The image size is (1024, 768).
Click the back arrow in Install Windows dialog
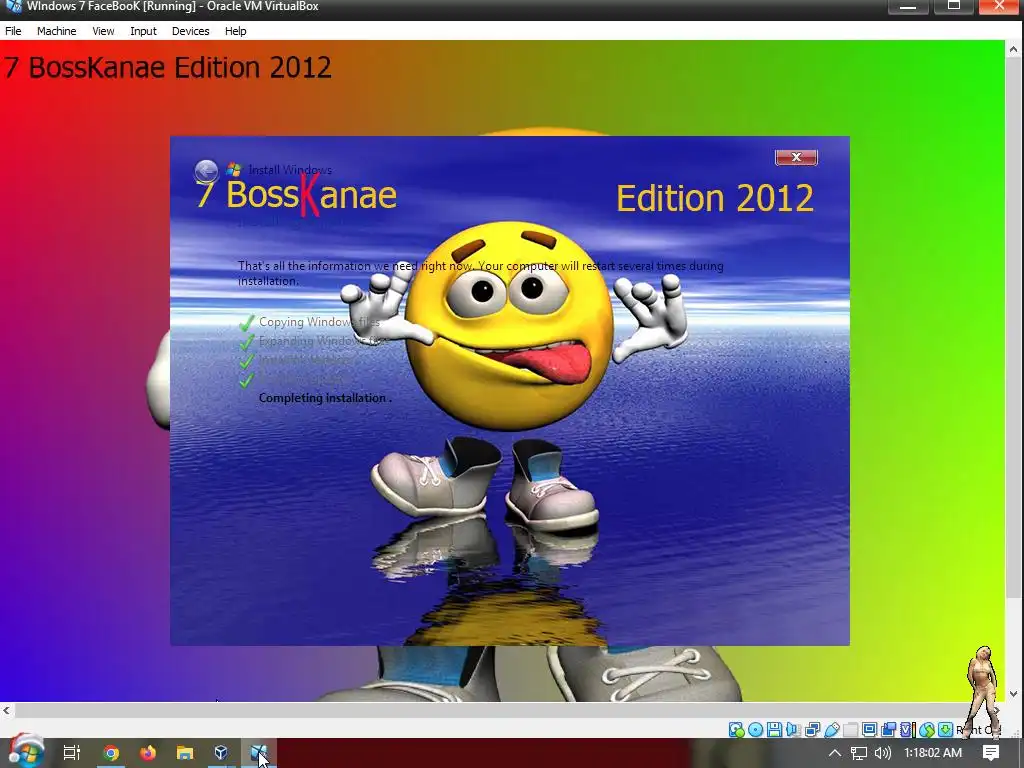point(206,171)
